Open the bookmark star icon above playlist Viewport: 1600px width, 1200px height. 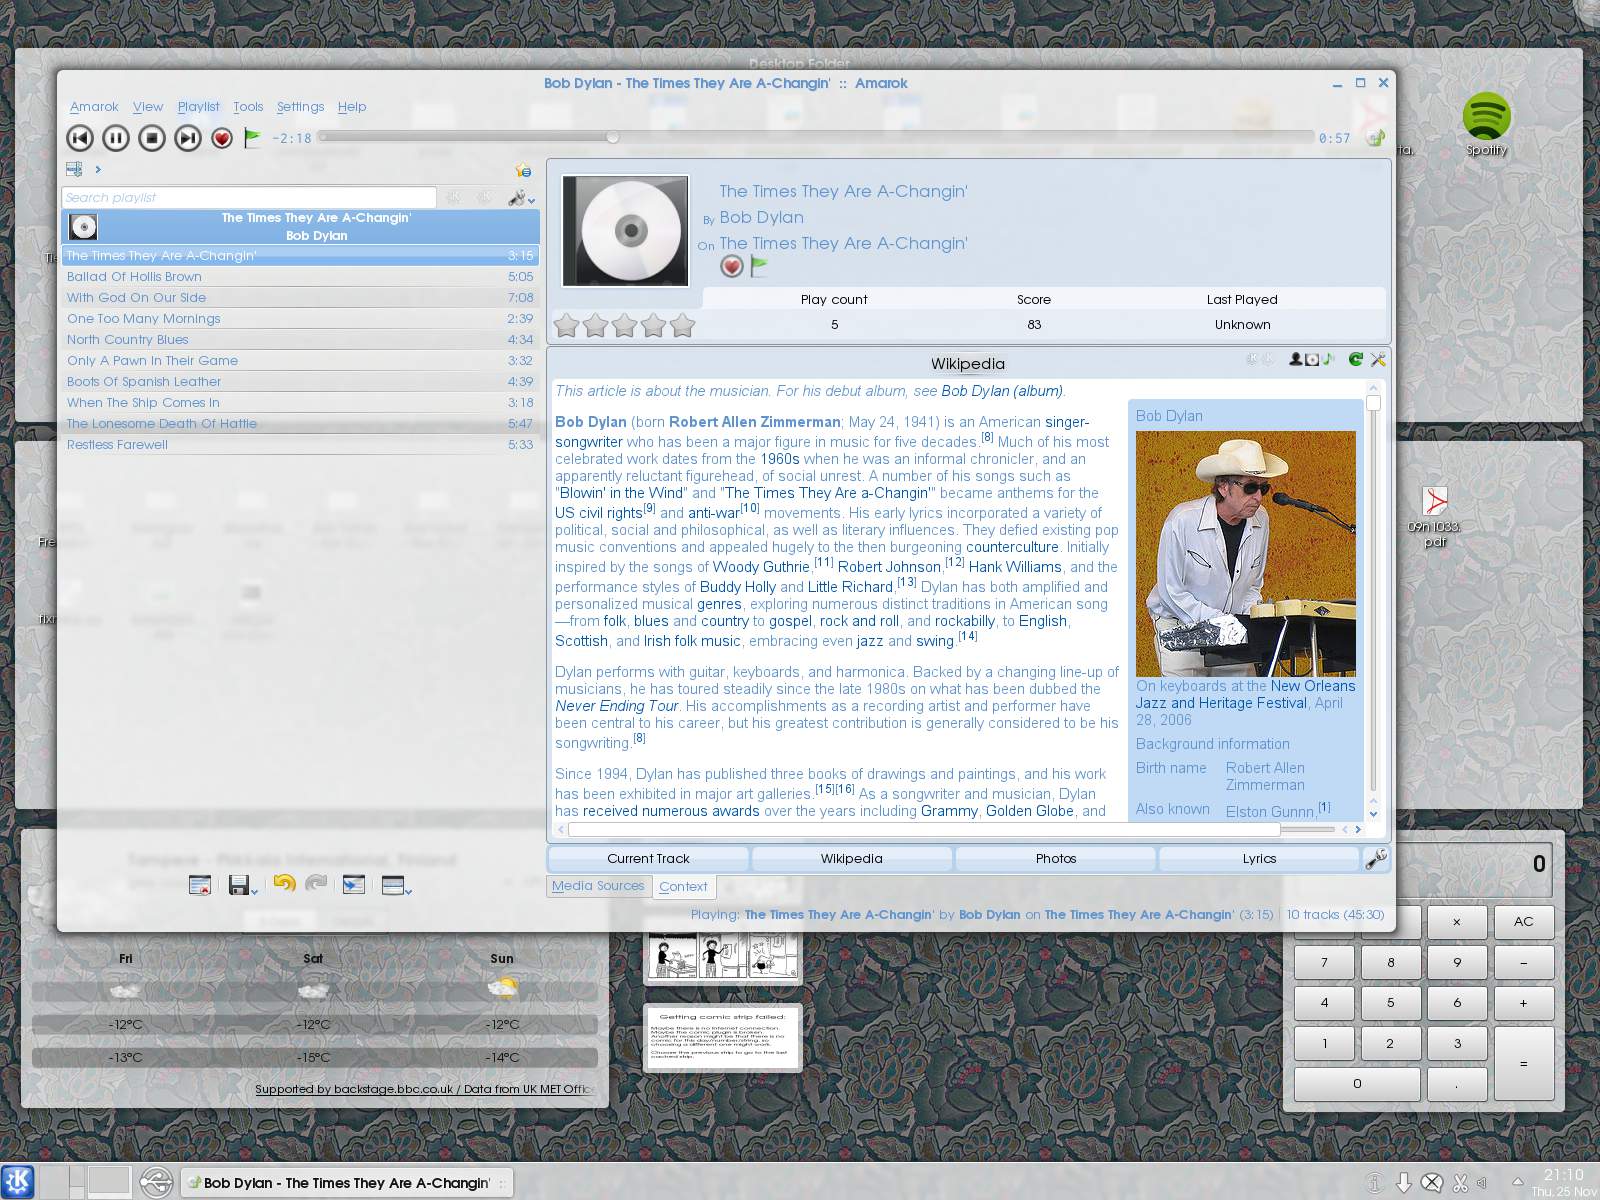coord(523,170)
